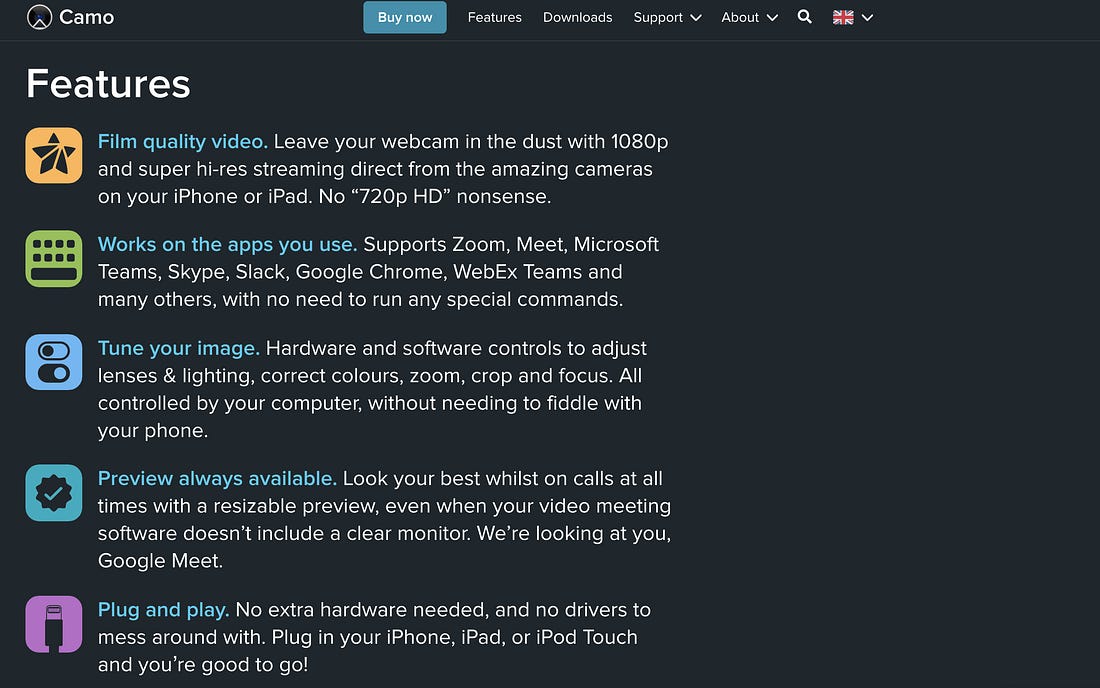Image resolution: width=1100 pixels, height=688 pixels.
Task: Click 'and you're good to go!' text
Action: point(203,664)
